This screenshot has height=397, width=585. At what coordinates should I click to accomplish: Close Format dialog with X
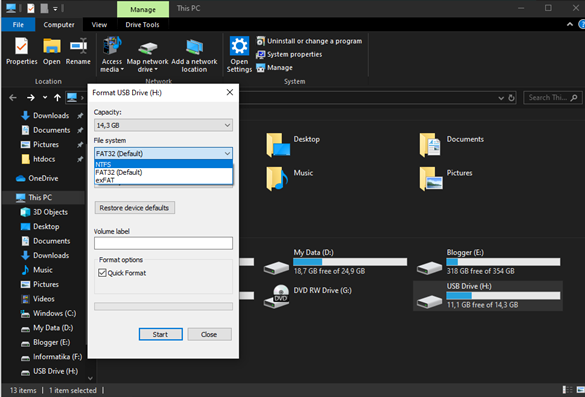click(230, 92)
